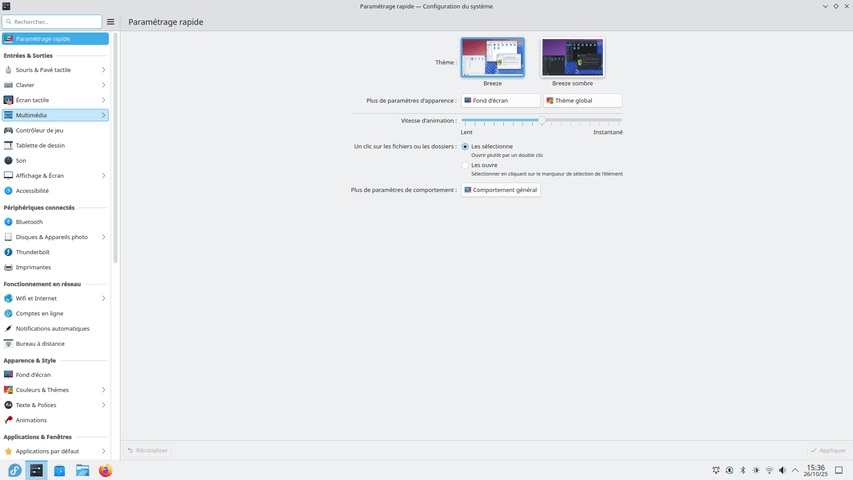Image resolution: width=853 pixels, height=480 pixels.
Task: Click the sidebar vertical scrollbar
Action: pyautogui.click(x=115, y=148)
